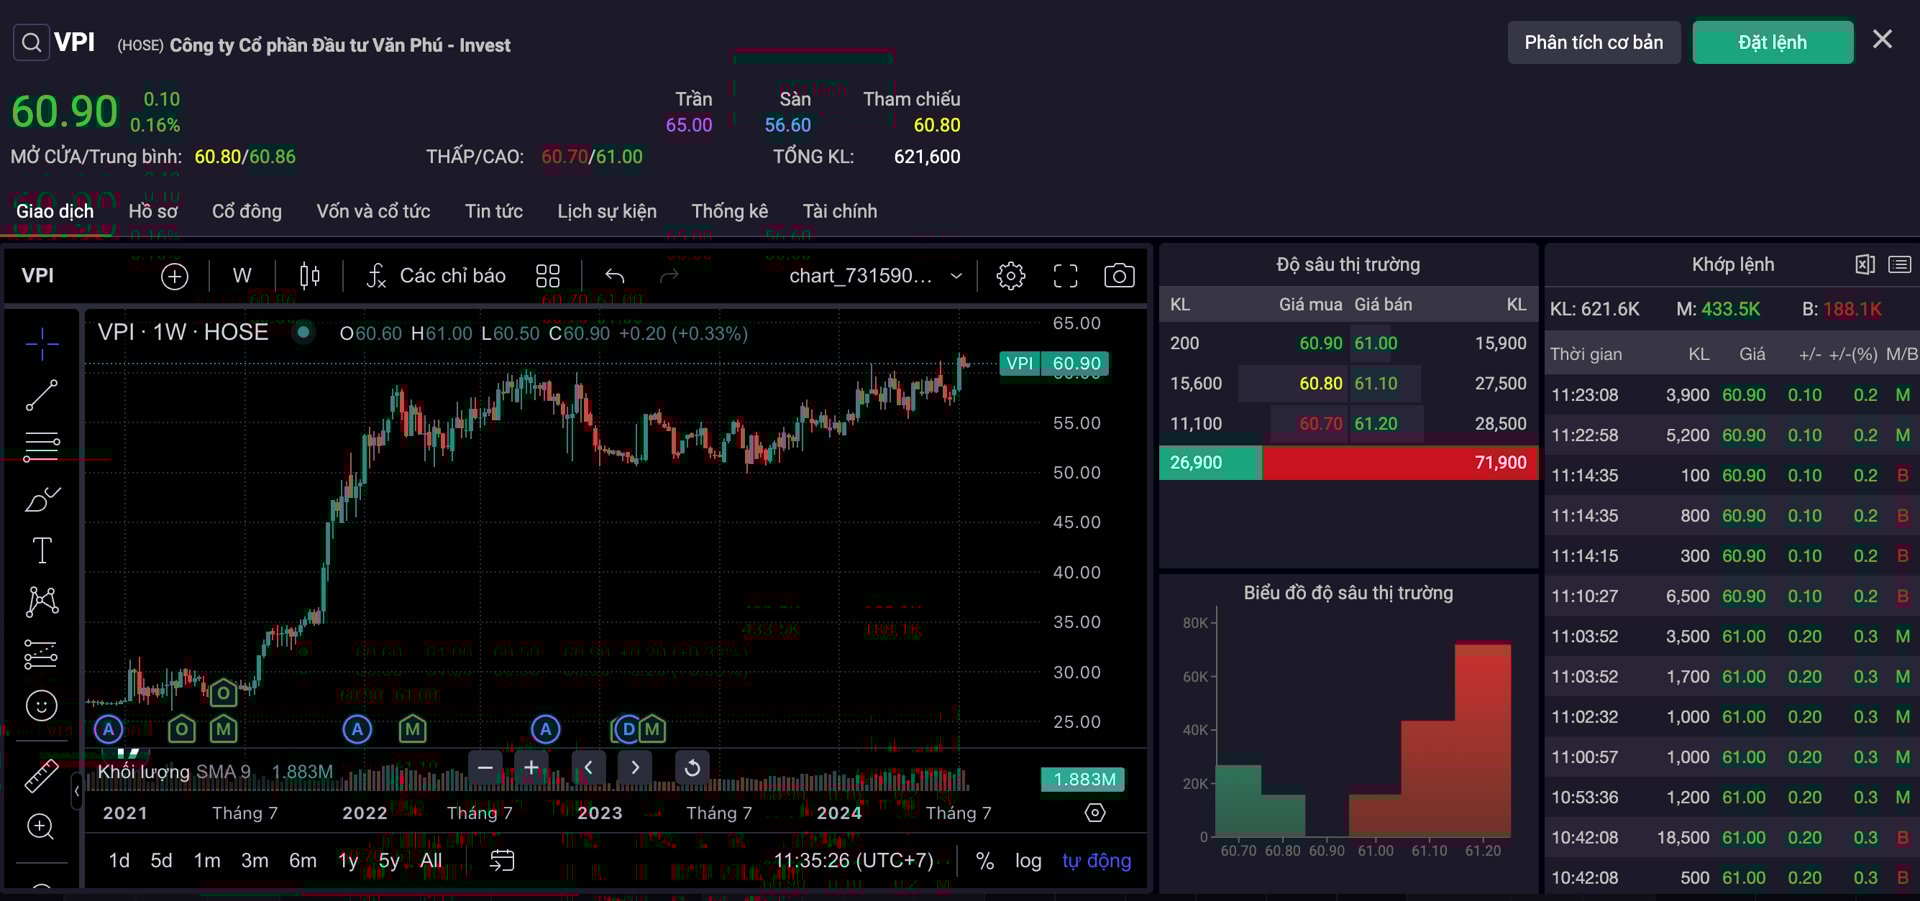This screenshot has height=901, width=1920.
Task: Open the 'Tài chính' tab
Action: click(x=839, y=211)
